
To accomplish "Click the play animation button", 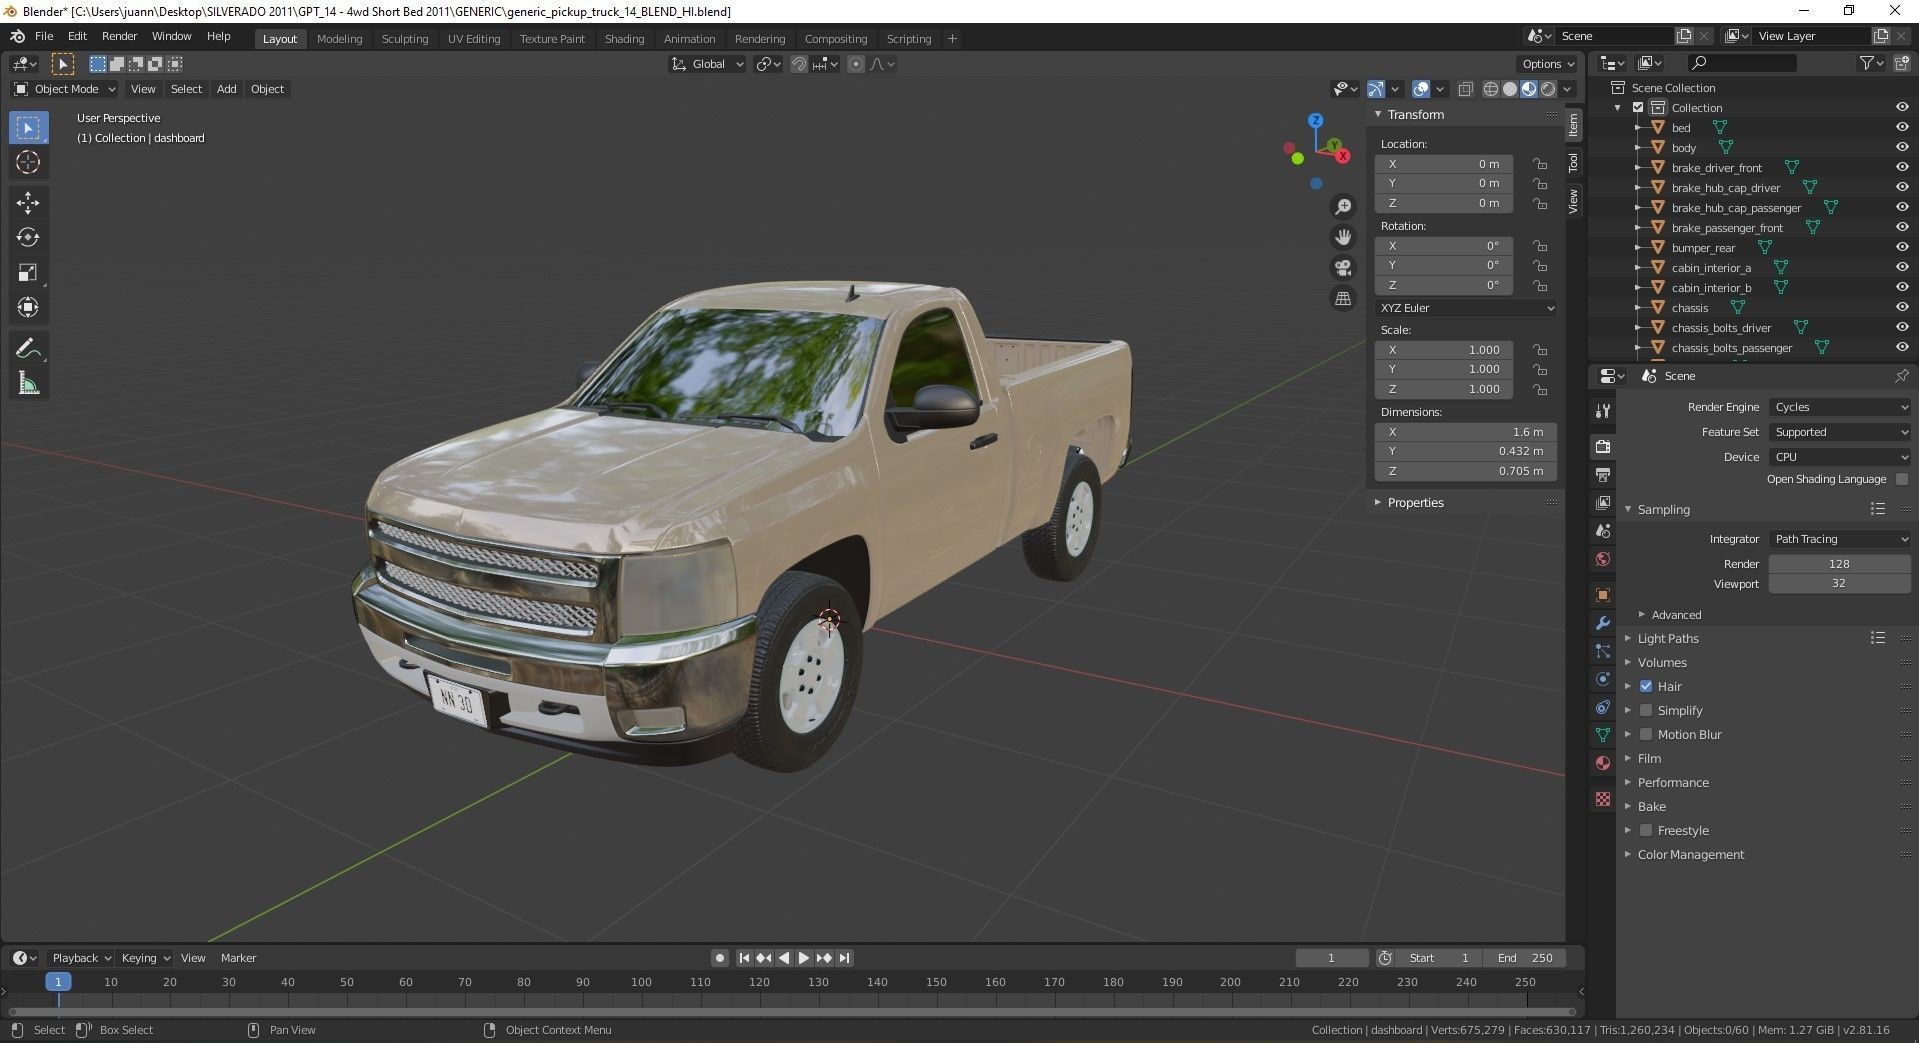I will 804,958.
